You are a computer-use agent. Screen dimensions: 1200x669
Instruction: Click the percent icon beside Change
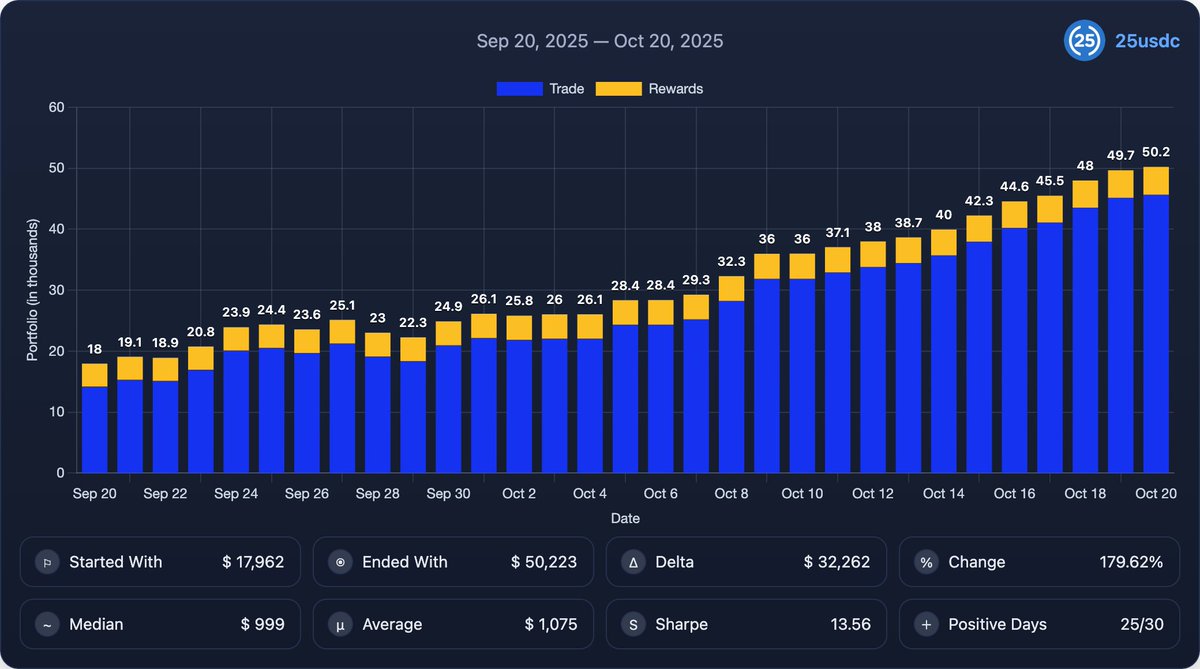[x=926, y=562]
